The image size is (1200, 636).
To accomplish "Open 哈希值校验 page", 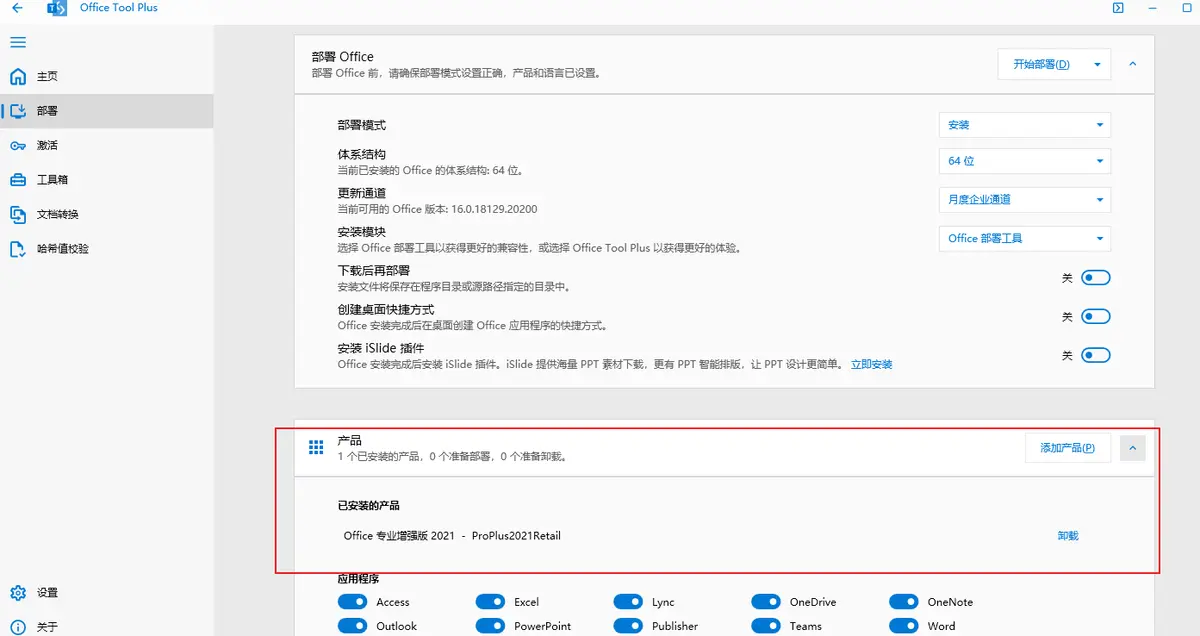I will pyautogui.click(x=107, y=249).
